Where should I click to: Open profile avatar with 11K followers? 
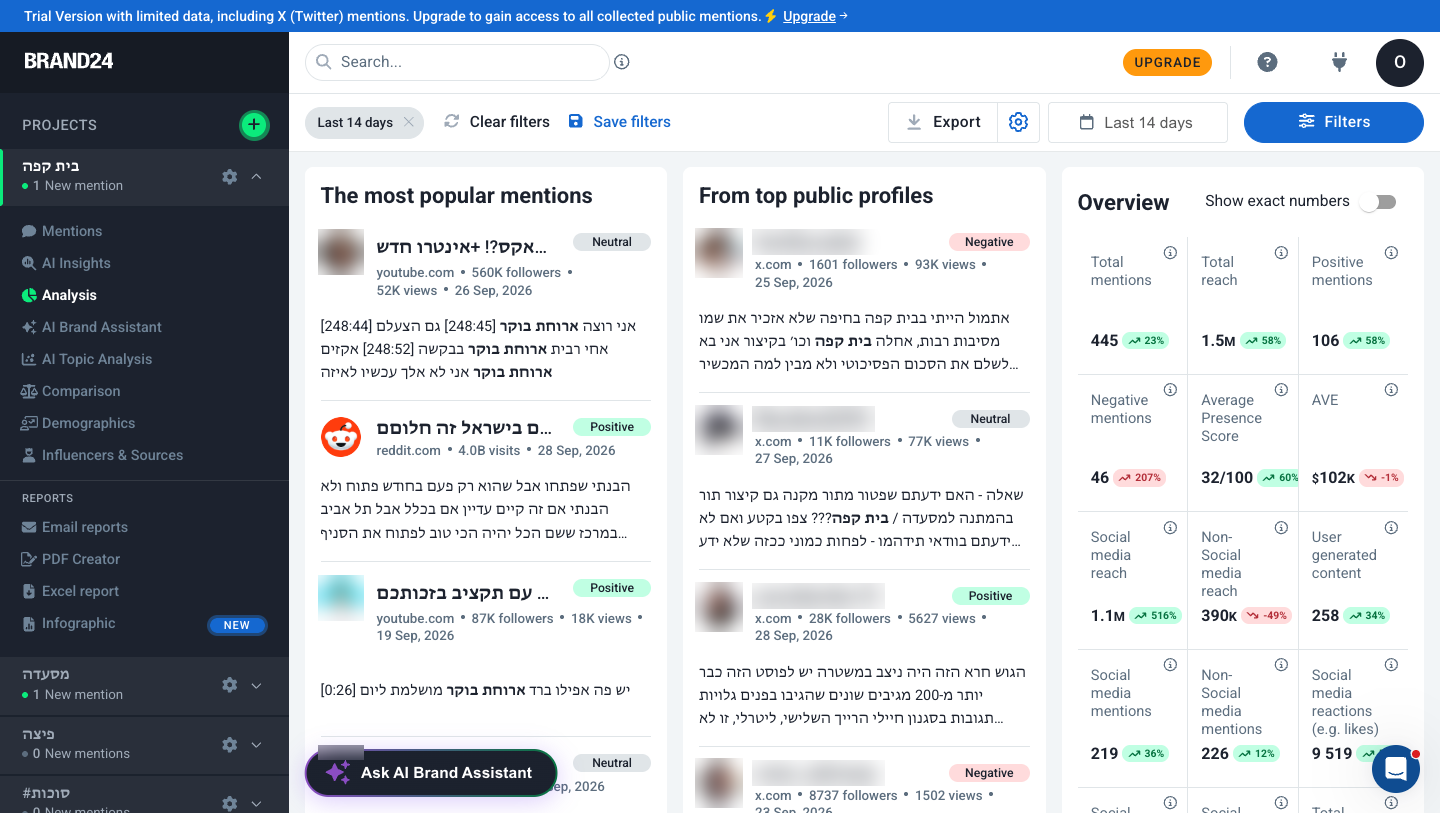[x=719, y=430]
